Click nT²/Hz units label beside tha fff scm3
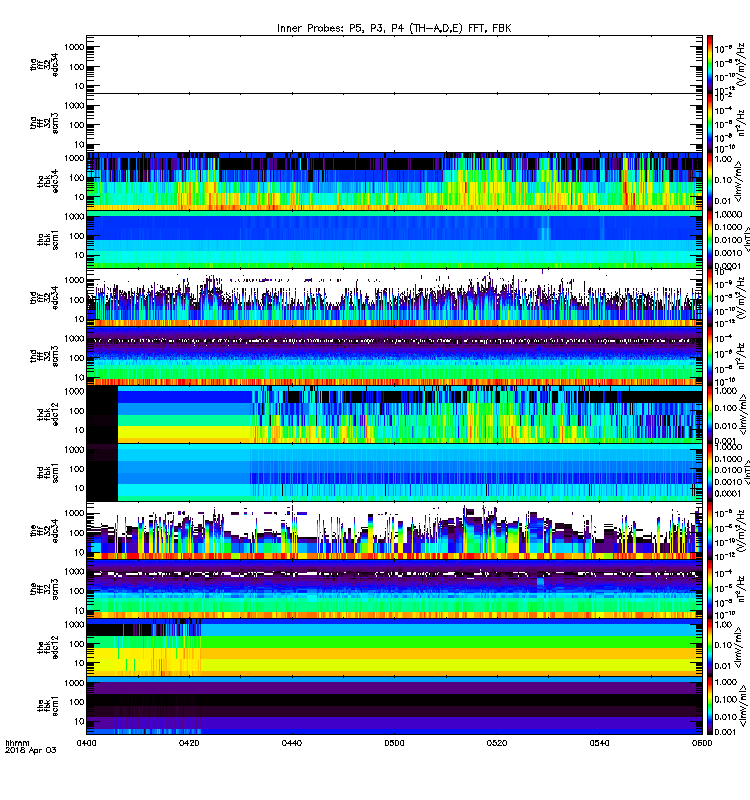The height and width of the screenshot is (800, 750). [740, 123]
